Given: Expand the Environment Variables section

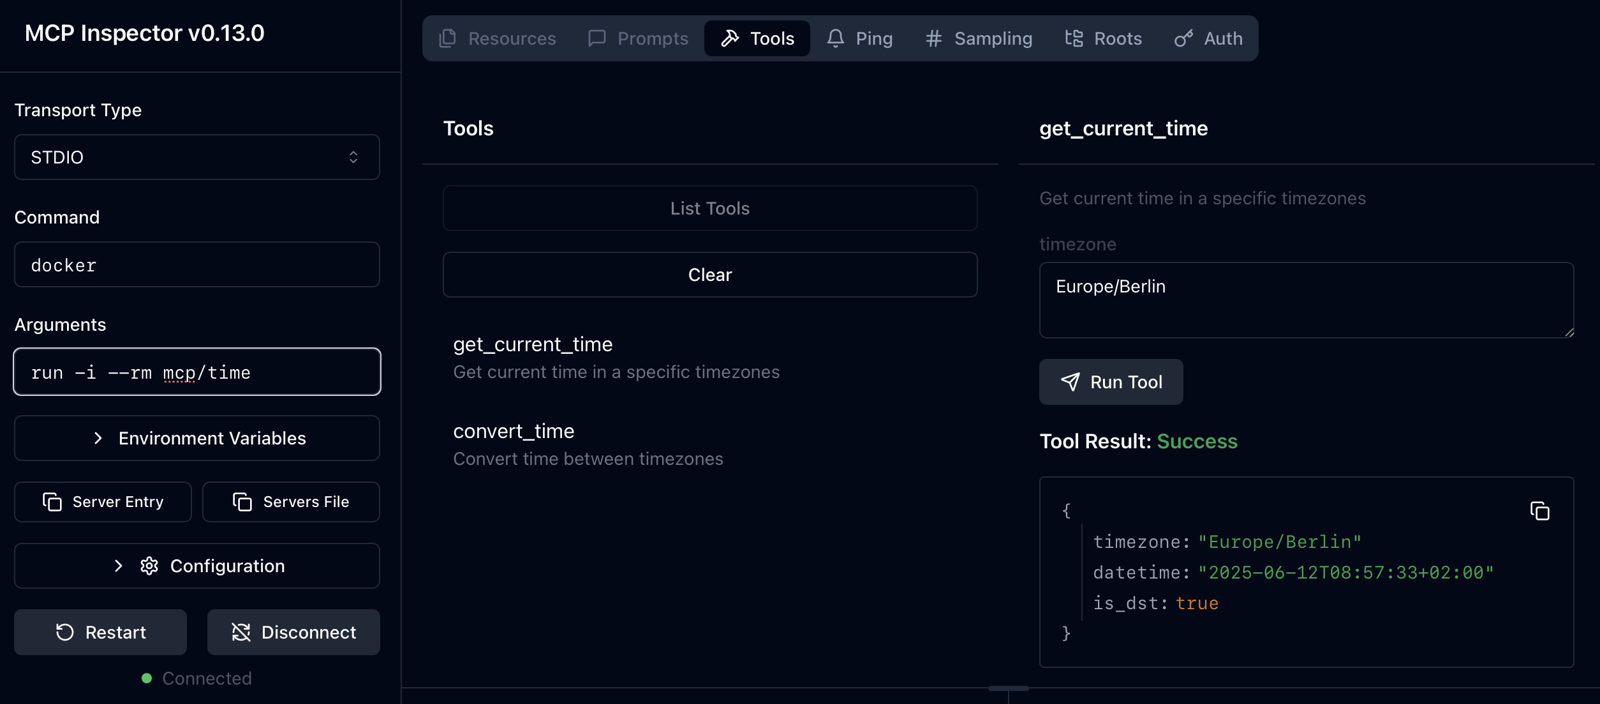Looking at the screenshot, I should pyautogui.click(x=197, y=438).
